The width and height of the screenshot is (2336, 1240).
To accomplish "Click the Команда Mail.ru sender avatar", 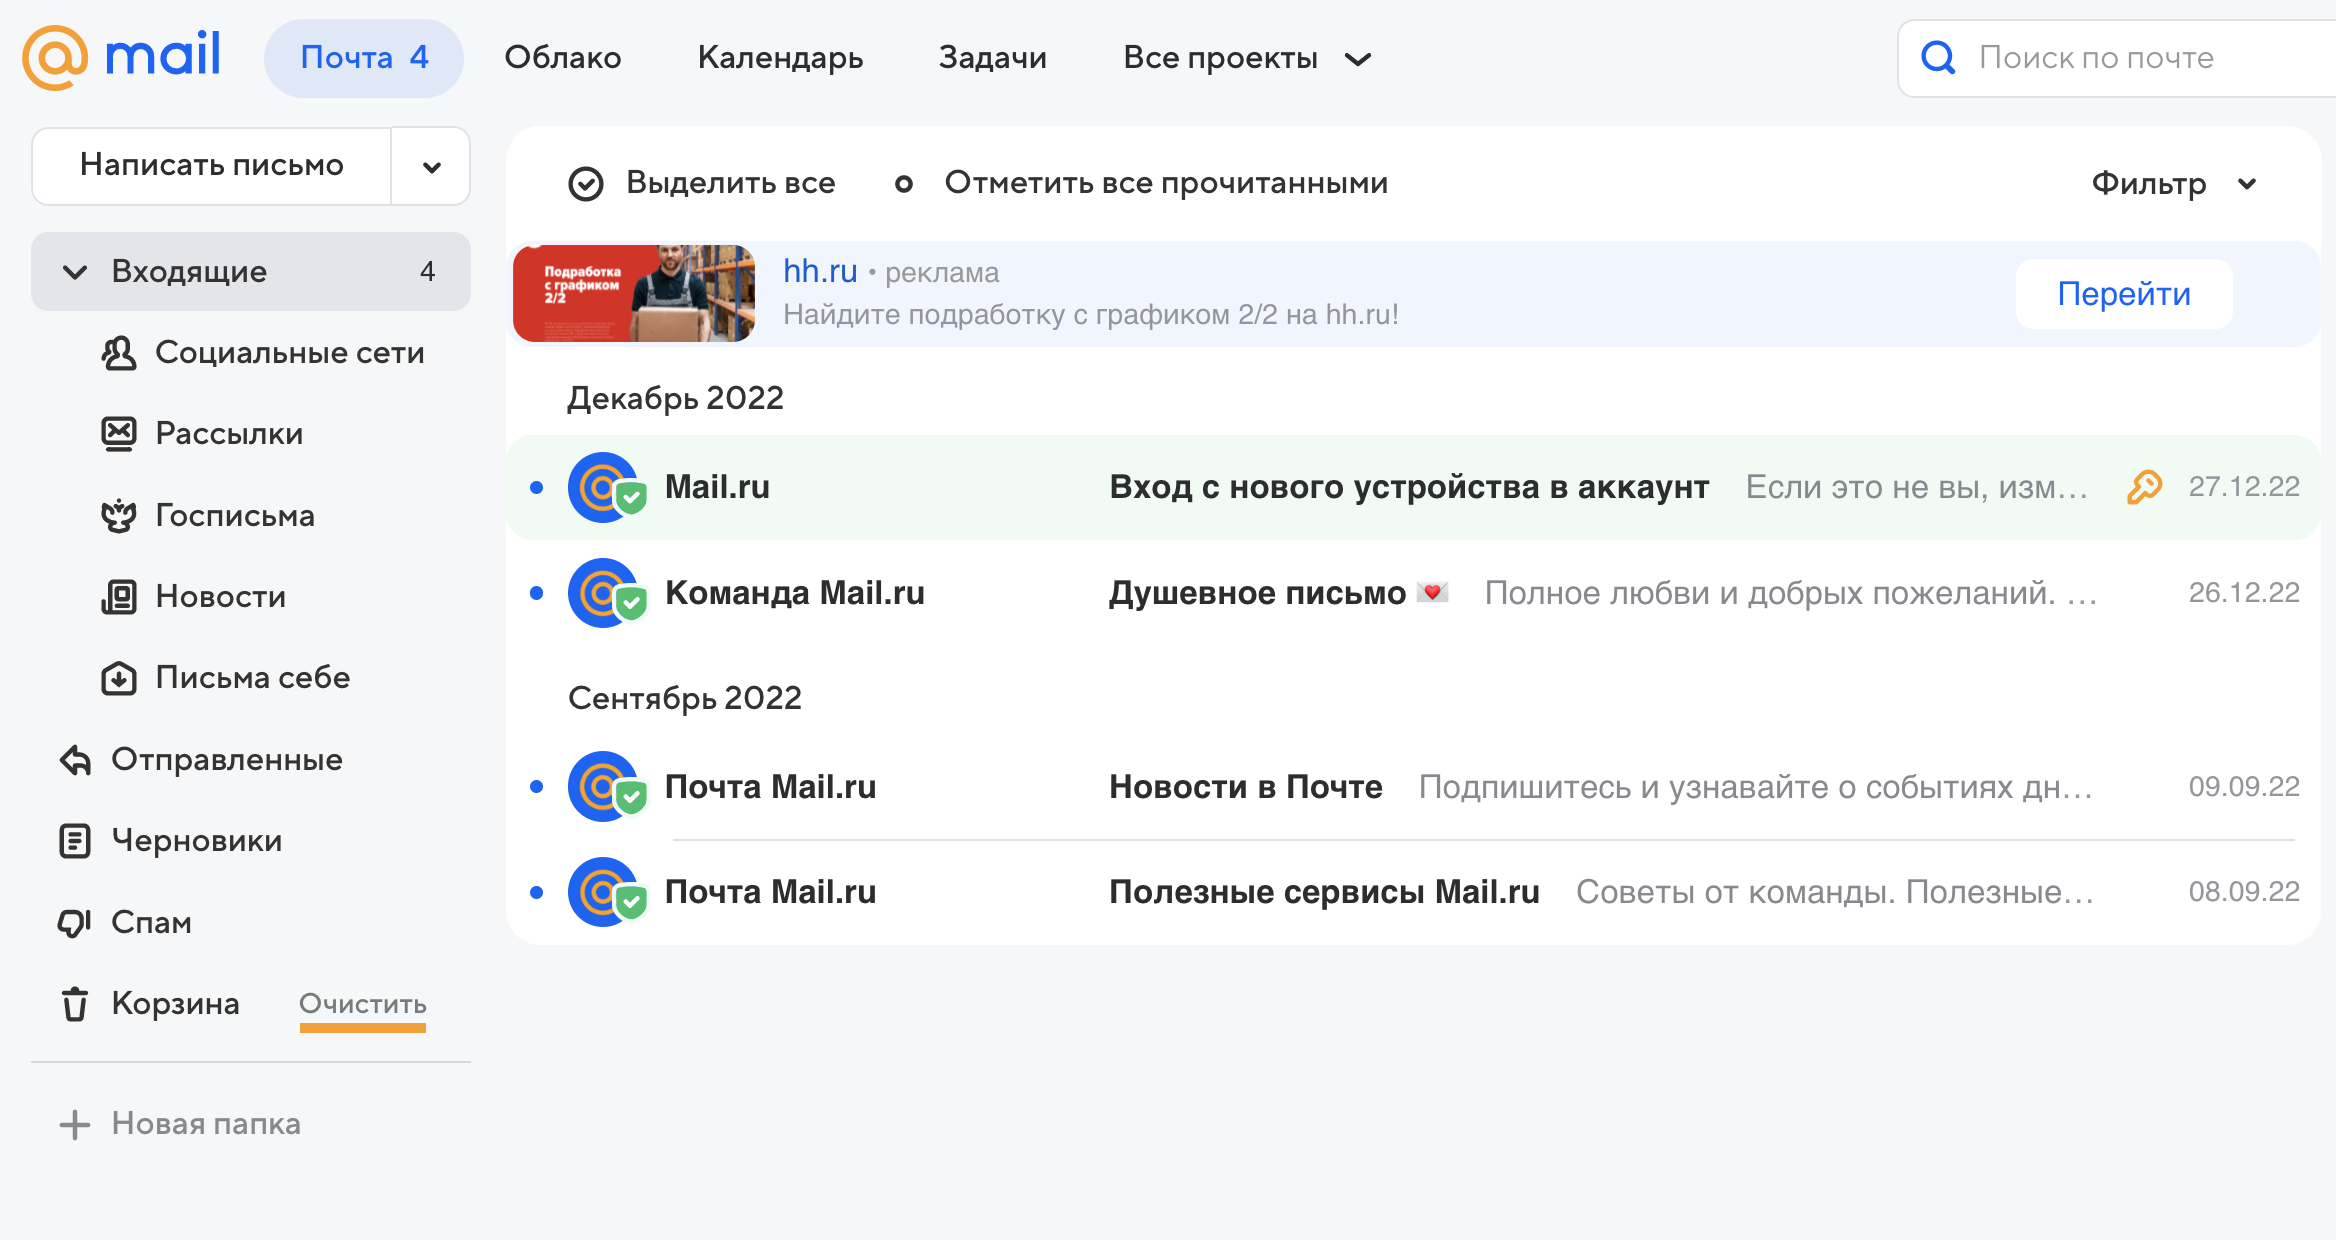I will (x=604, y=593).
